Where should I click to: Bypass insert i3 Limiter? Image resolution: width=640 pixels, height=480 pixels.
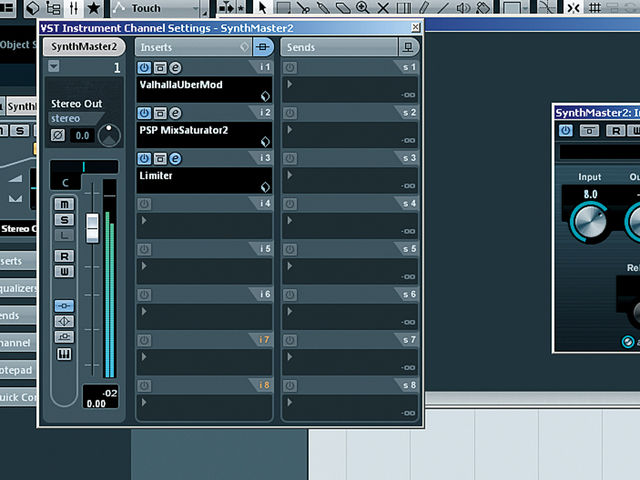(160, 158)
